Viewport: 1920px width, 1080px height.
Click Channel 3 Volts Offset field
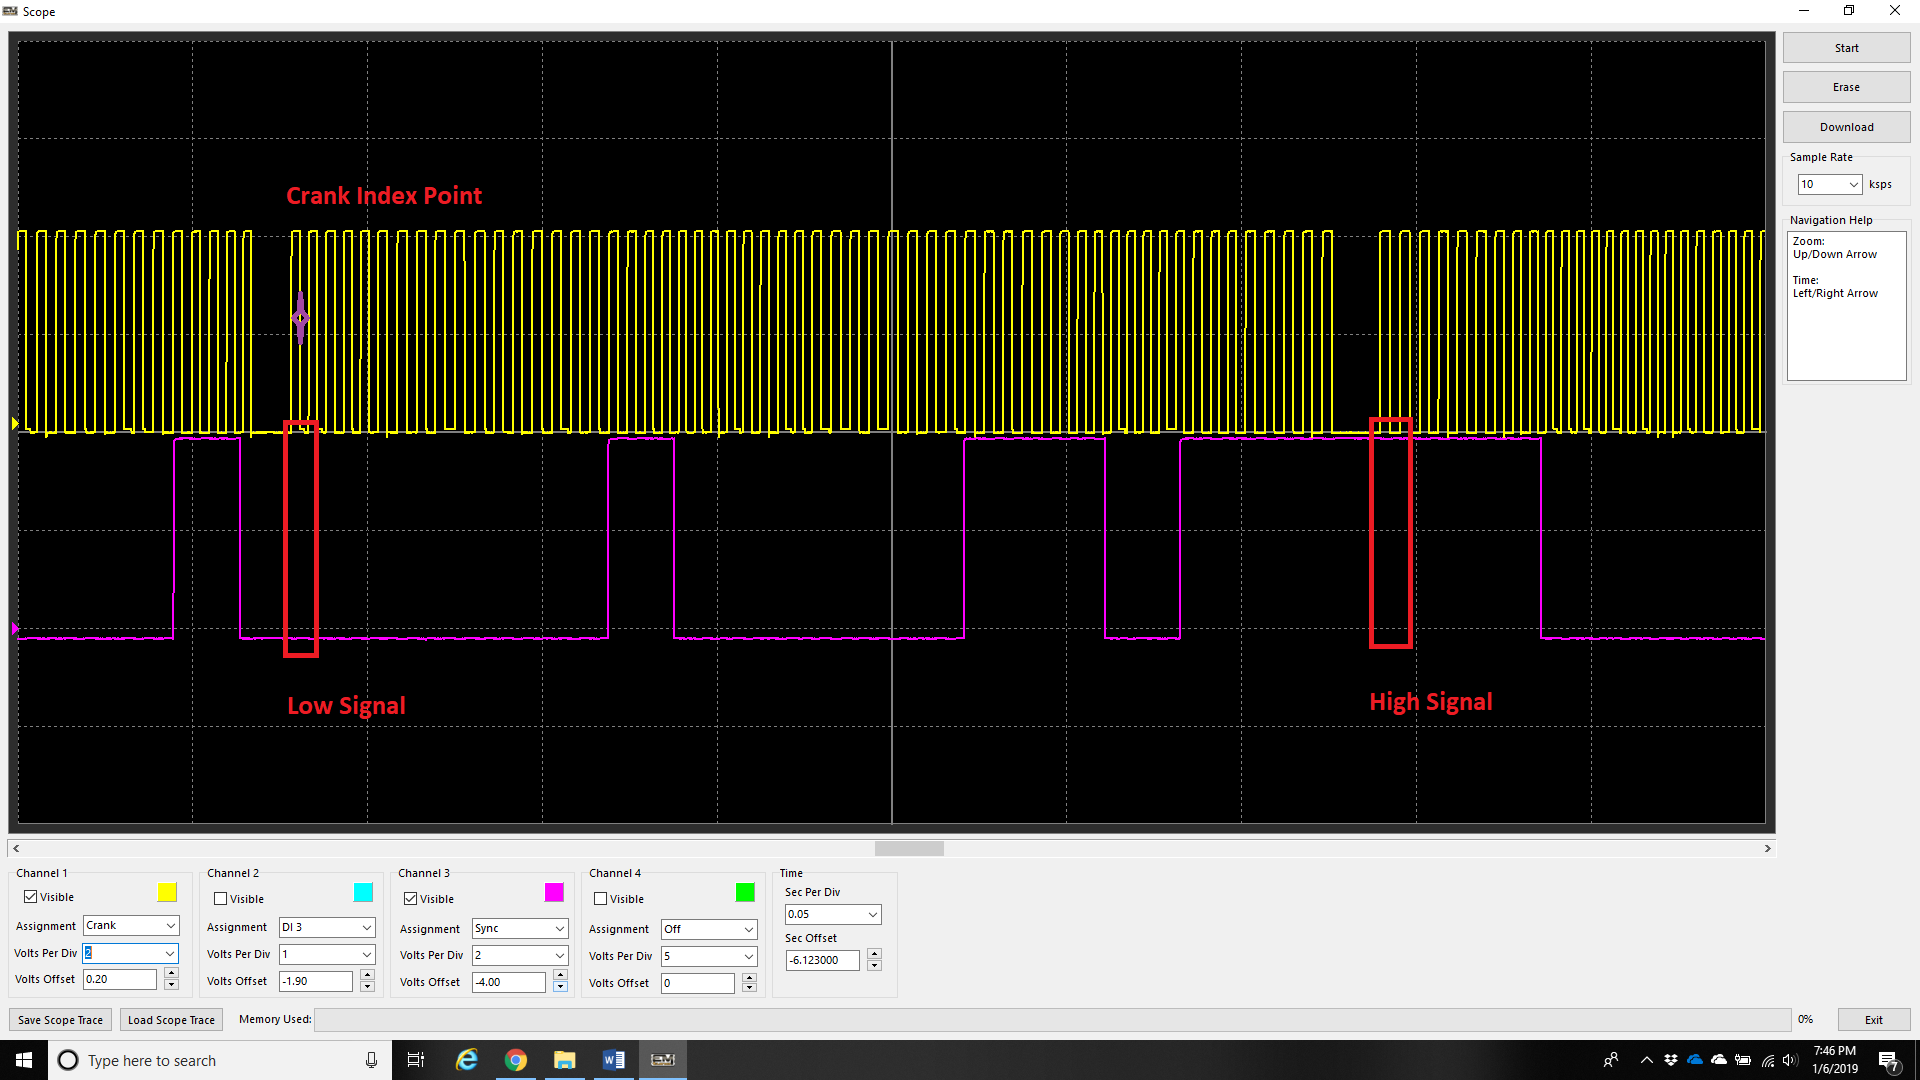(509, 983)
